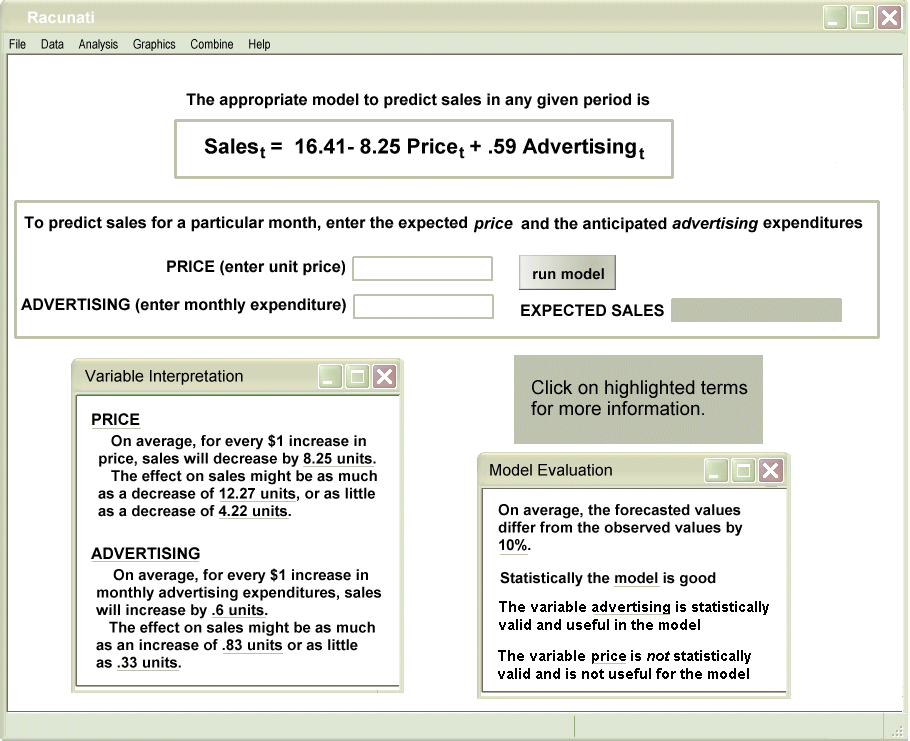The width and height of the screenshot is (910, 741).
Task: Minimize the Variable Interpretation panel
Action: pos(330,376)
